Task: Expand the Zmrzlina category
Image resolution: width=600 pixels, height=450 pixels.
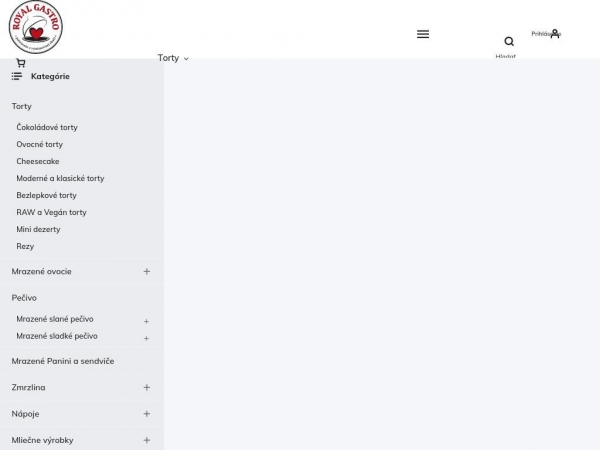Action: pyautogui.click(x=147, y=387)
